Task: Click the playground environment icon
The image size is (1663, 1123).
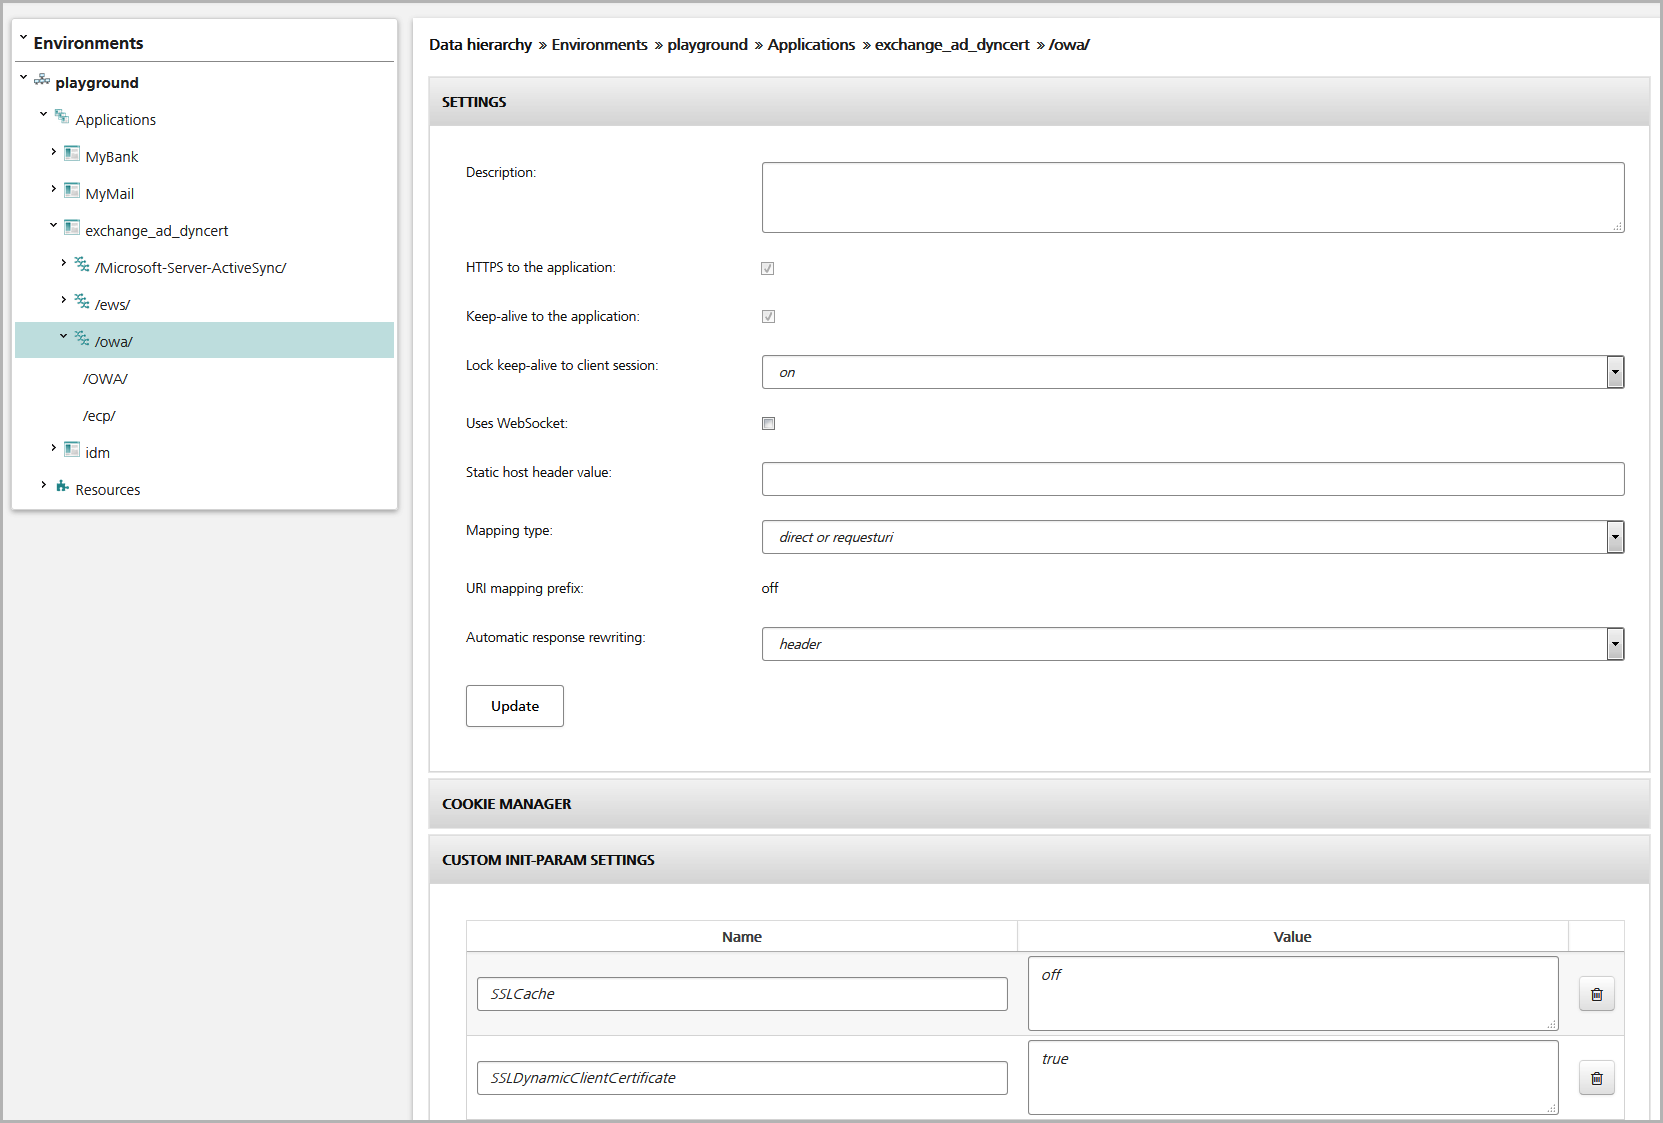Action: tap(42, 79)
